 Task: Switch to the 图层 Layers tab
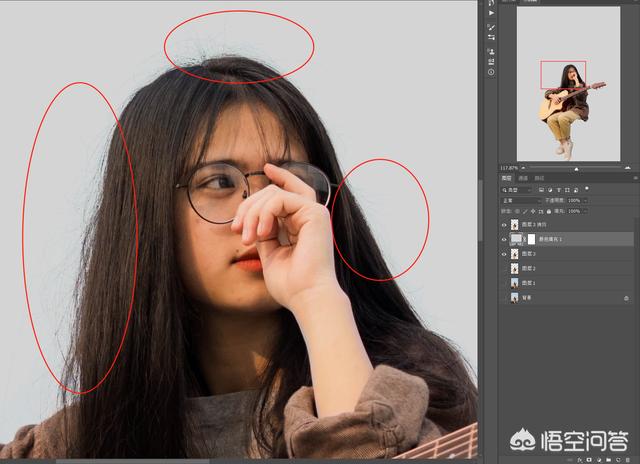tap(506, 178)
